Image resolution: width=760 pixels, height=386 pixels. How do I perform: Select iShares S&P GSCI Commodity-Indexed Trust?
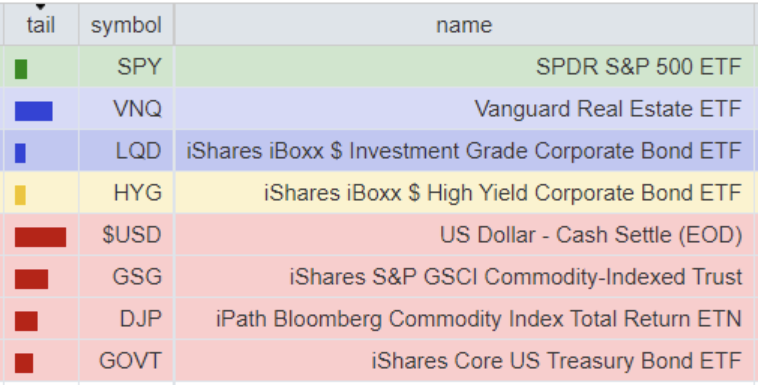pos(516,277)
